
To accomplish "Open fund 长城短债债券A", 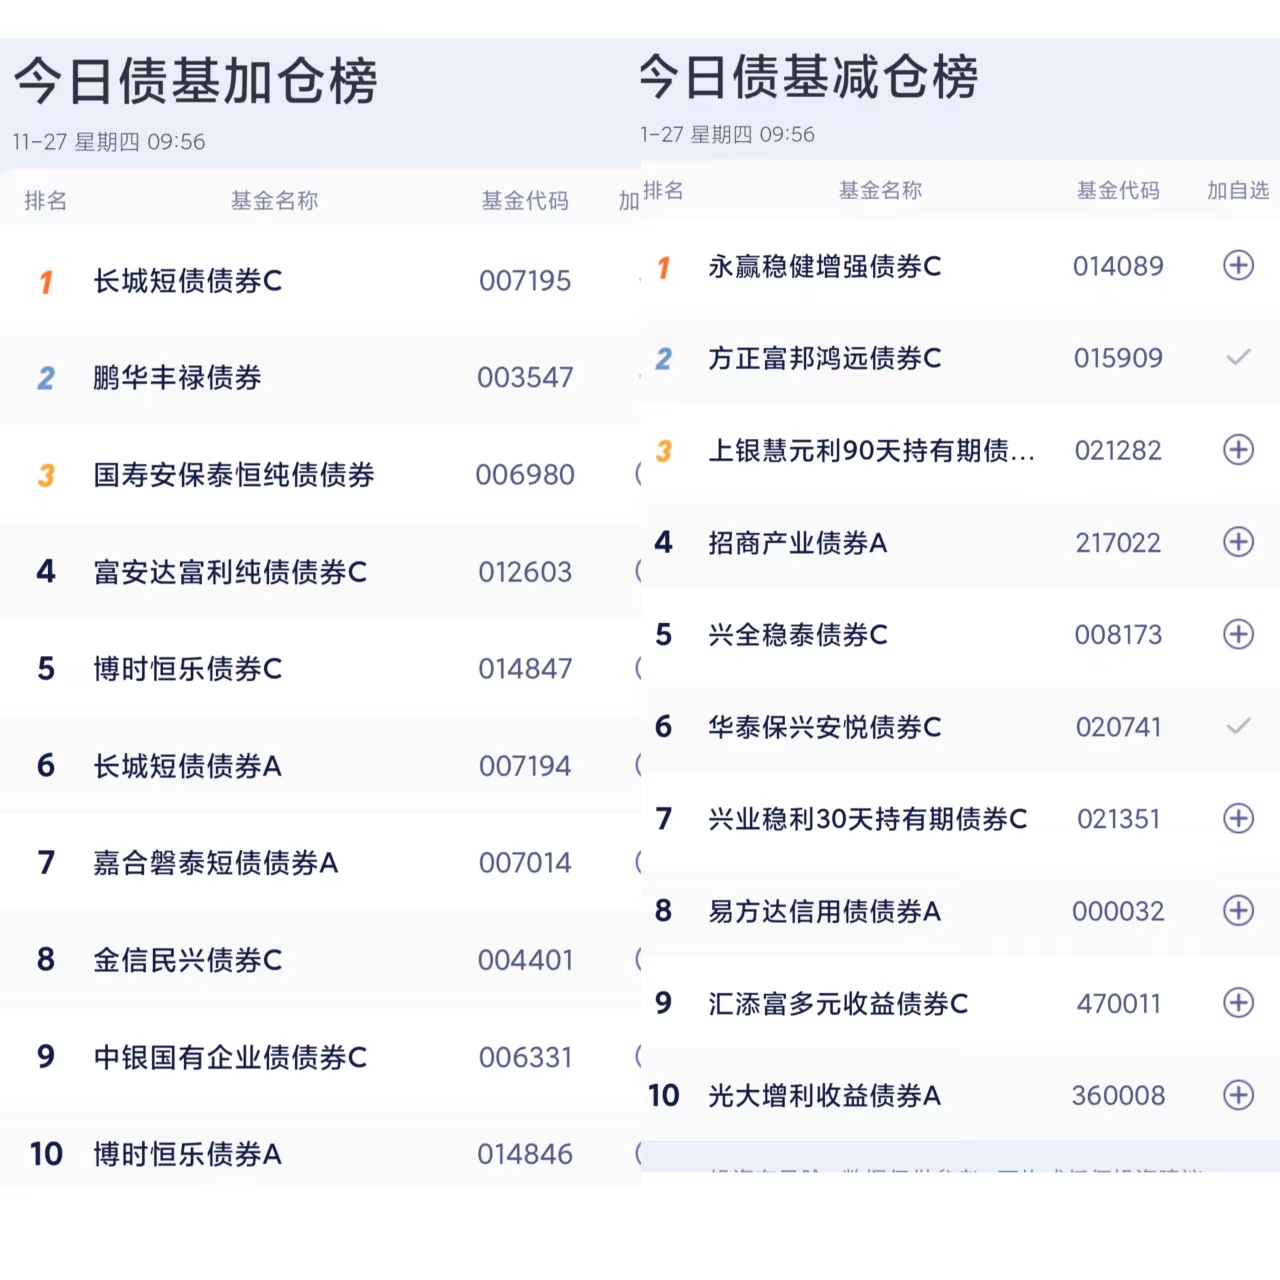I will pos(188,766).
